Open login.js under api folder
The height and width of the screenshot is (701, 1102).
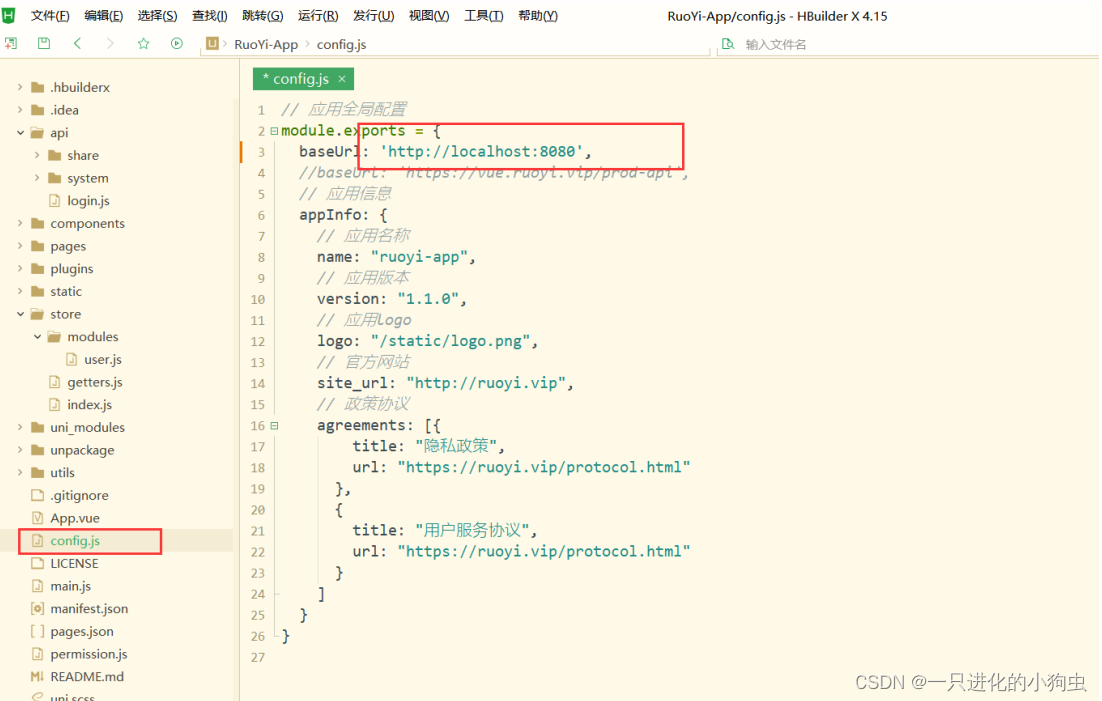coord(88,201)
